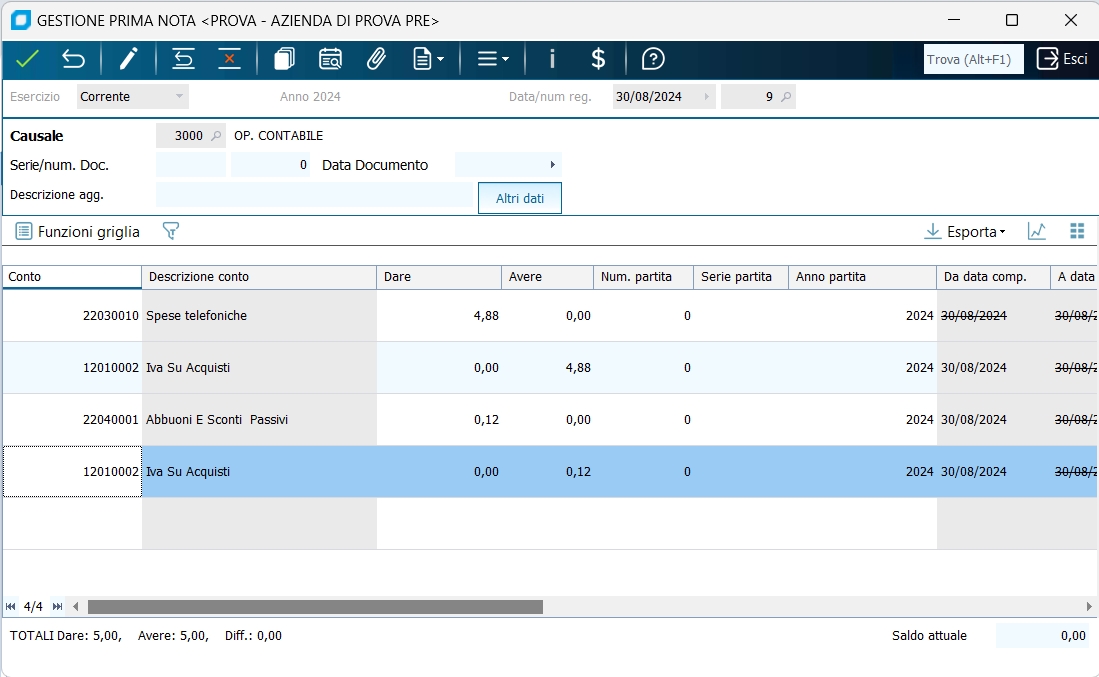The width and height of the screenshot is (1099, 677).
Task: Click the green checkmark confirm icon
Action: pos(27,59)
